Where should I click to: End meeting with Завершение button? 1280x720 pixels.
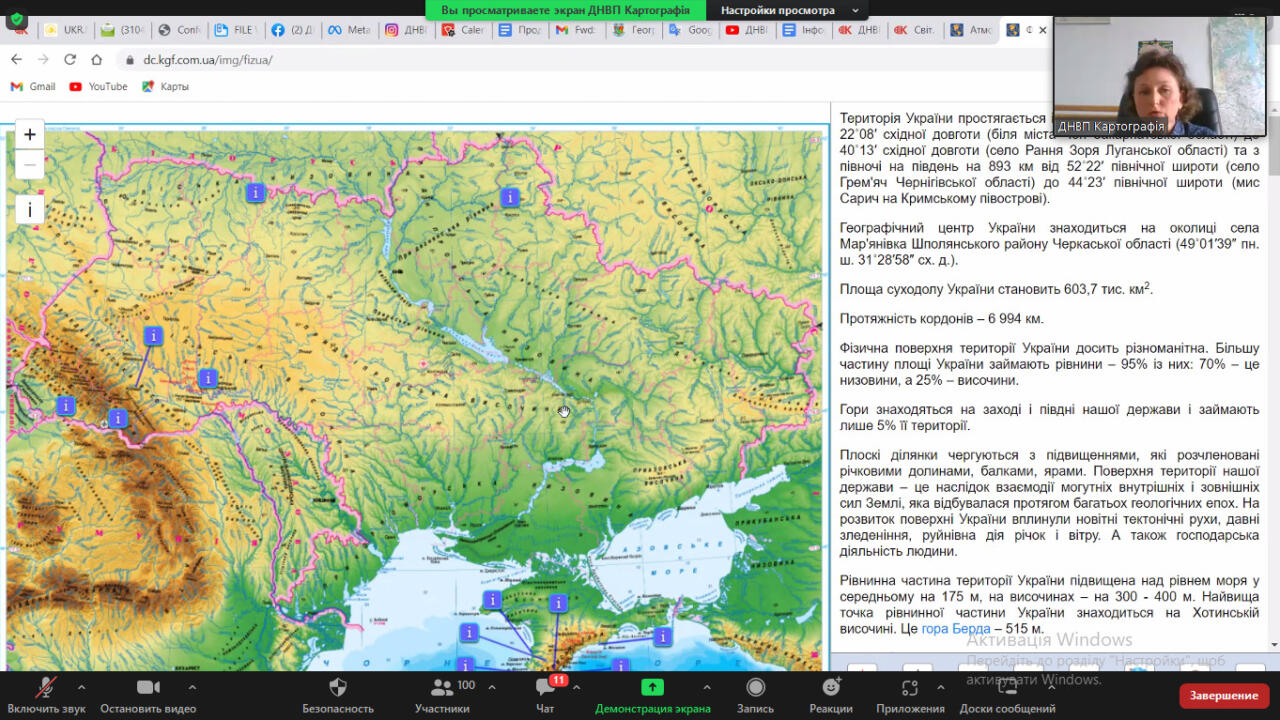[x=1224, y=695]
